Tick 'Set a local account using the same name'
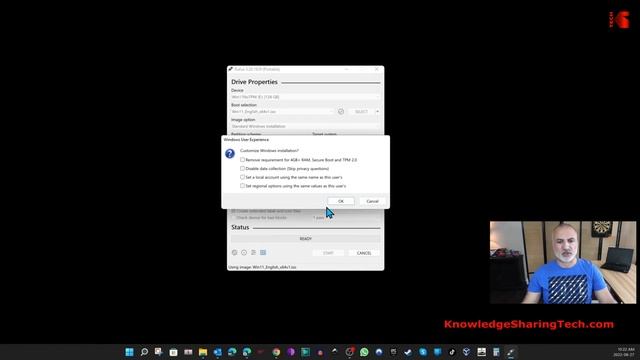 point(242,177)
